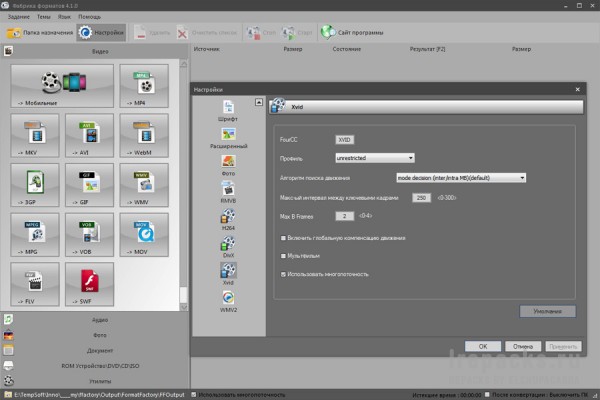Select the VOB conversion format tile
This screenshot has width=600, height=400.
point(89,235)
